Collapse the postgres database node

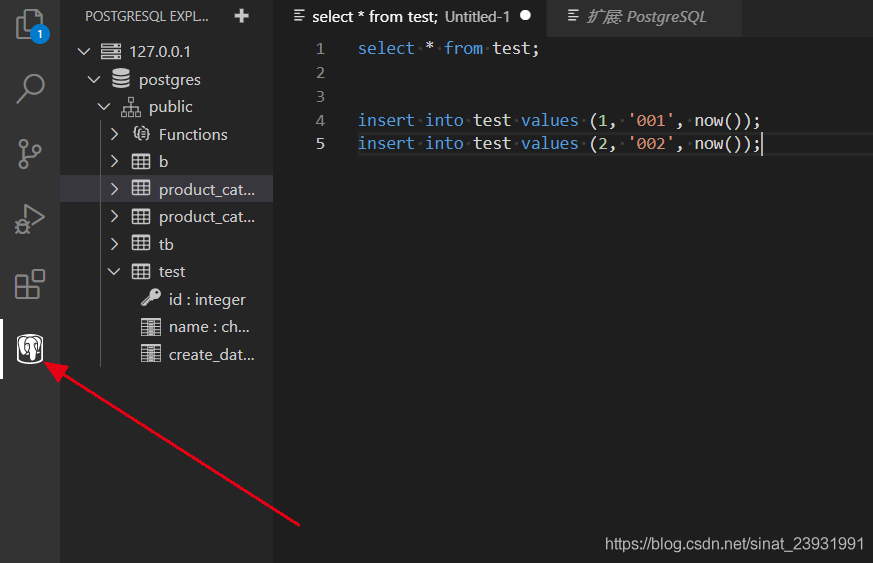[93, 79]
